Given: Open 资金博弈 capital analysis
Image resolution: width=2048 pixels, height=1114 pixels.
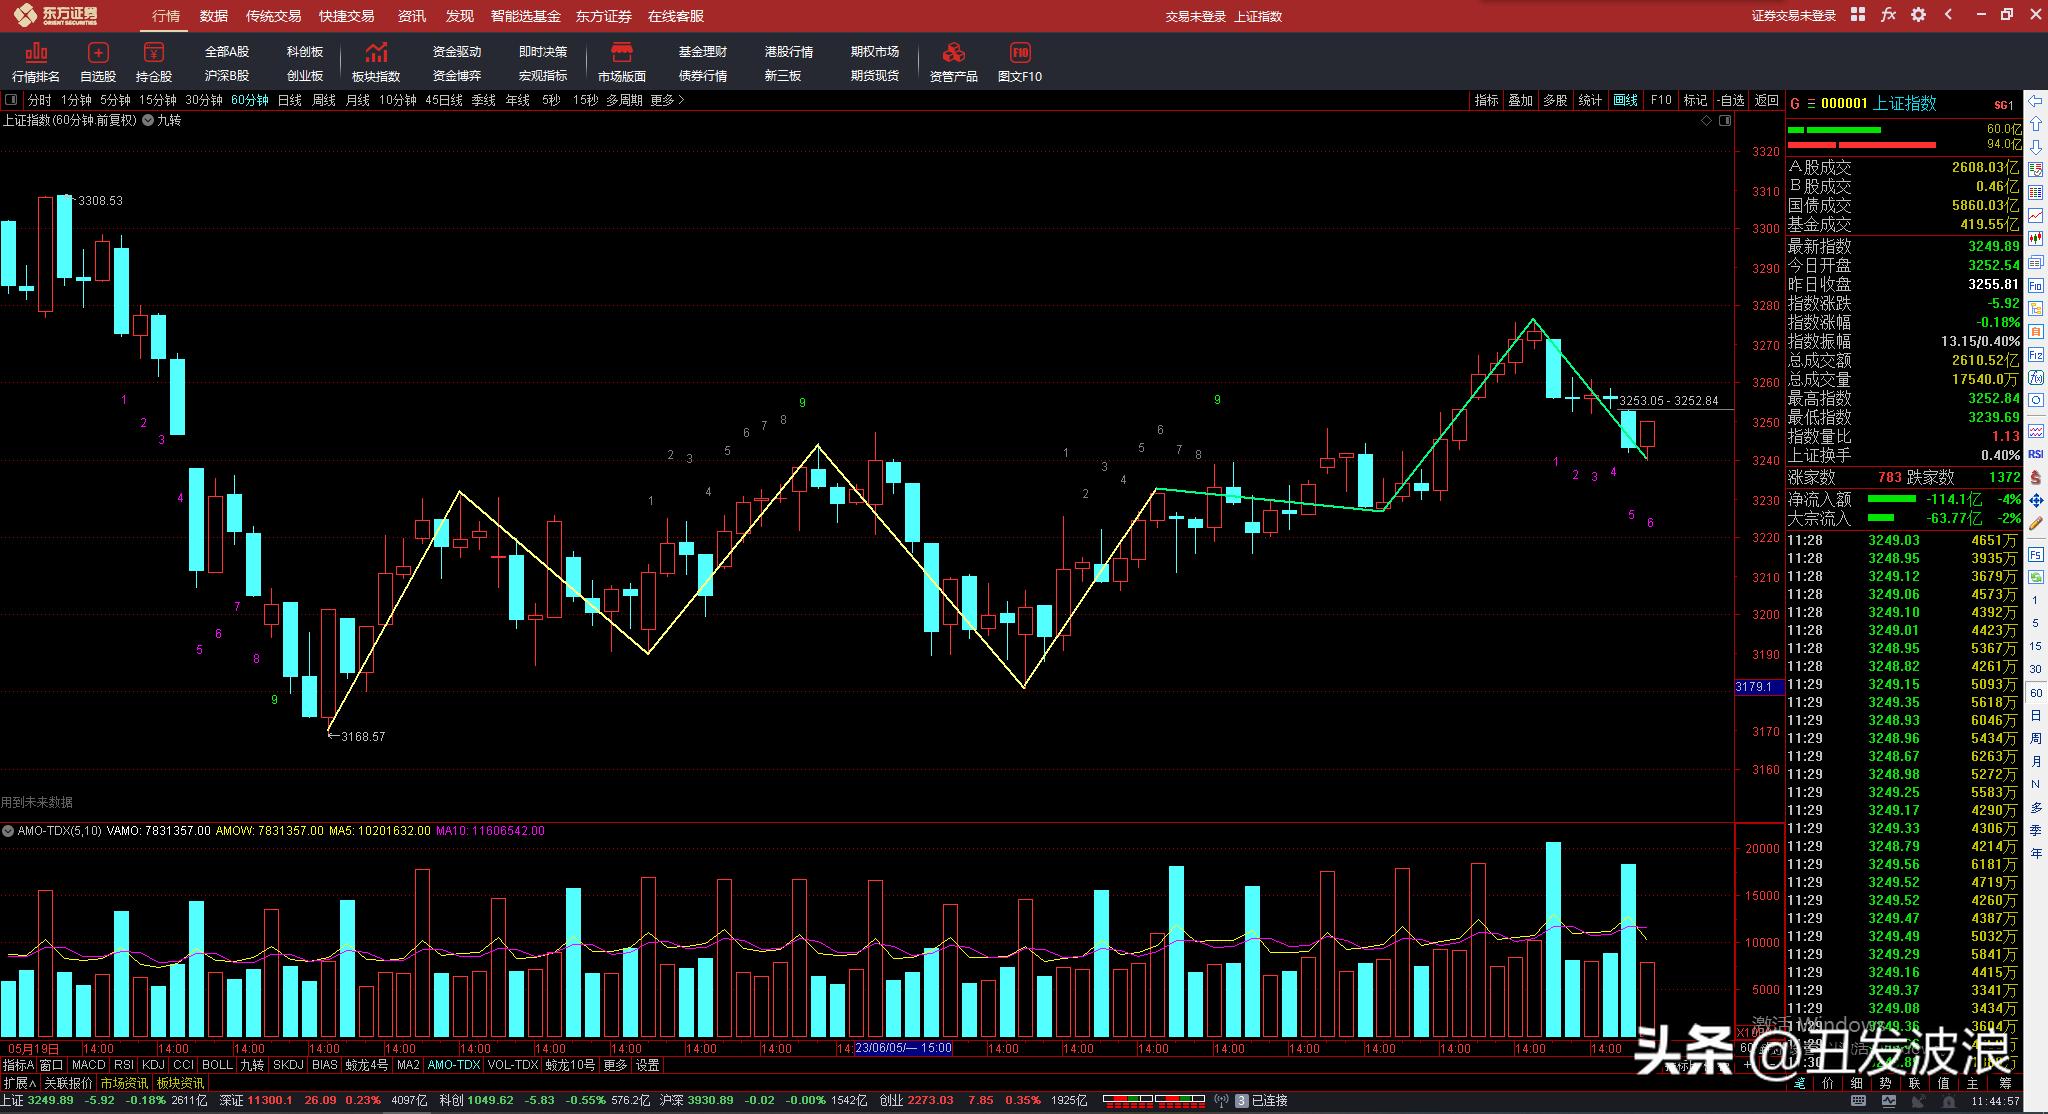Looking at the screenshot, I should coord(456,75).
